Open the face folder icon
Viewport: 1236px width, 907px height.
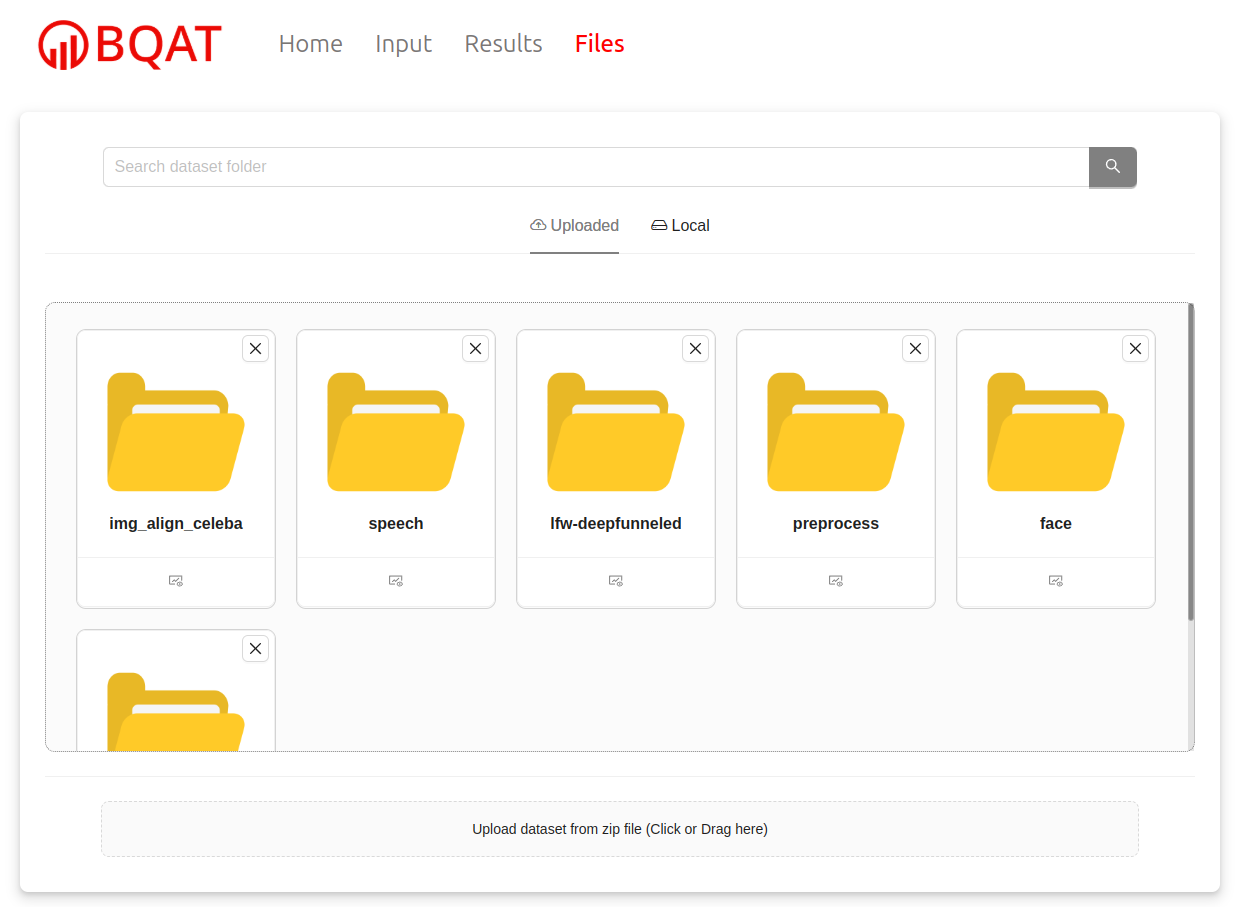[1056, 432]
